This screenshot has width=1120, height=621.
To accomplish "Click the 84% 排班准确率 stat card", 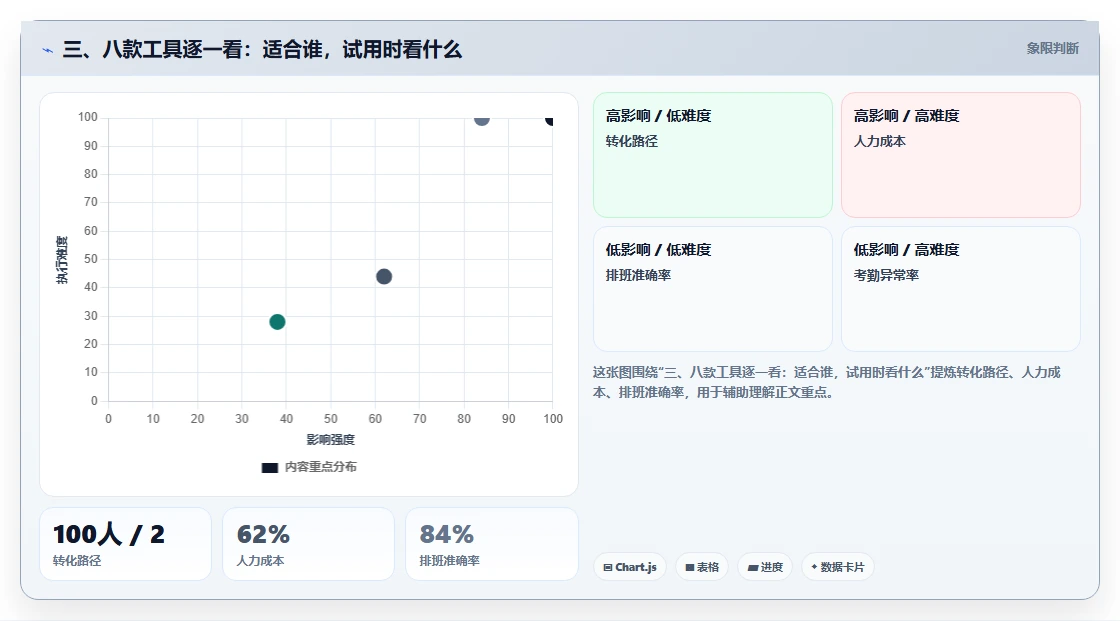I will (491, 544).
